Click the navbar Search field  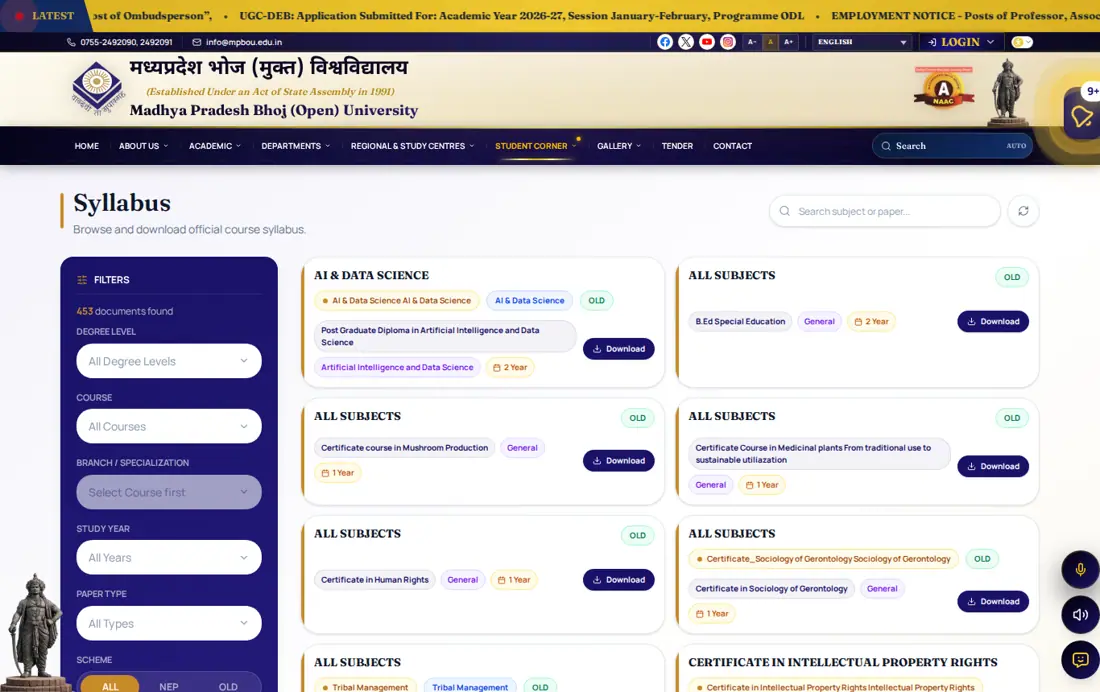pos(952,146)
